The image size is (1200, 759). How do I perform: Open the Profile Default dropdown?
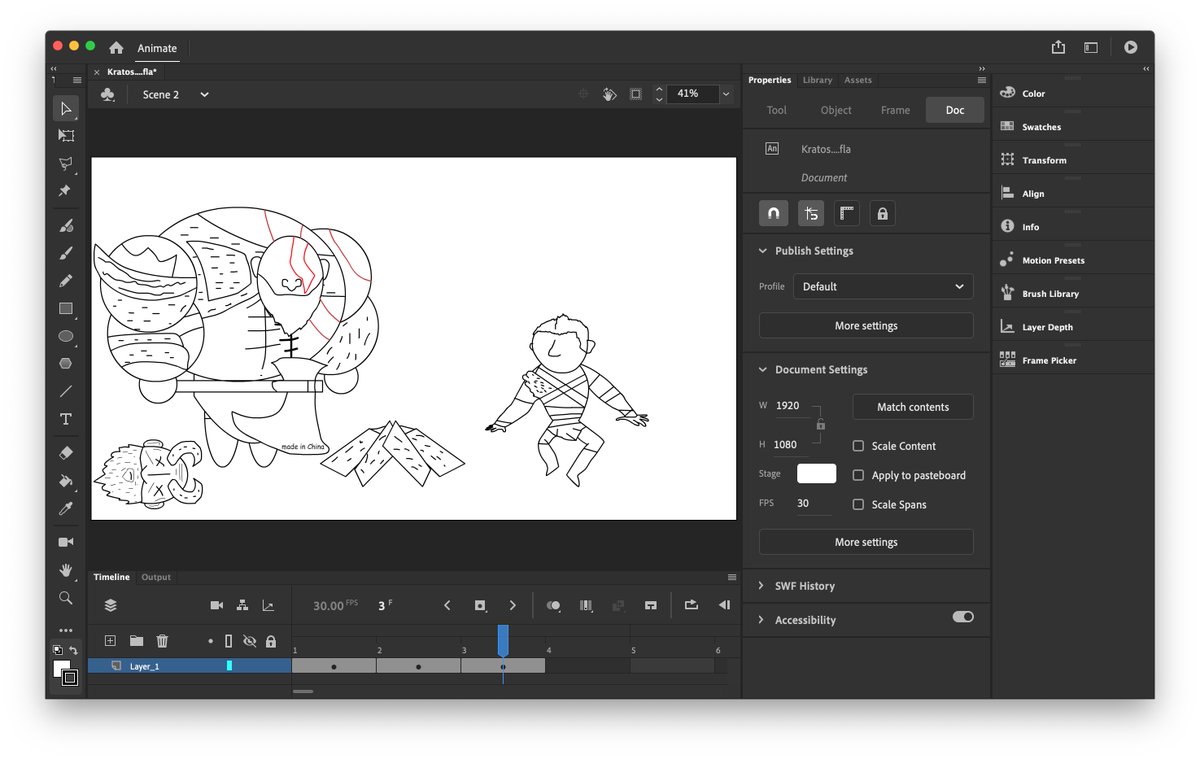pos(883,286)
